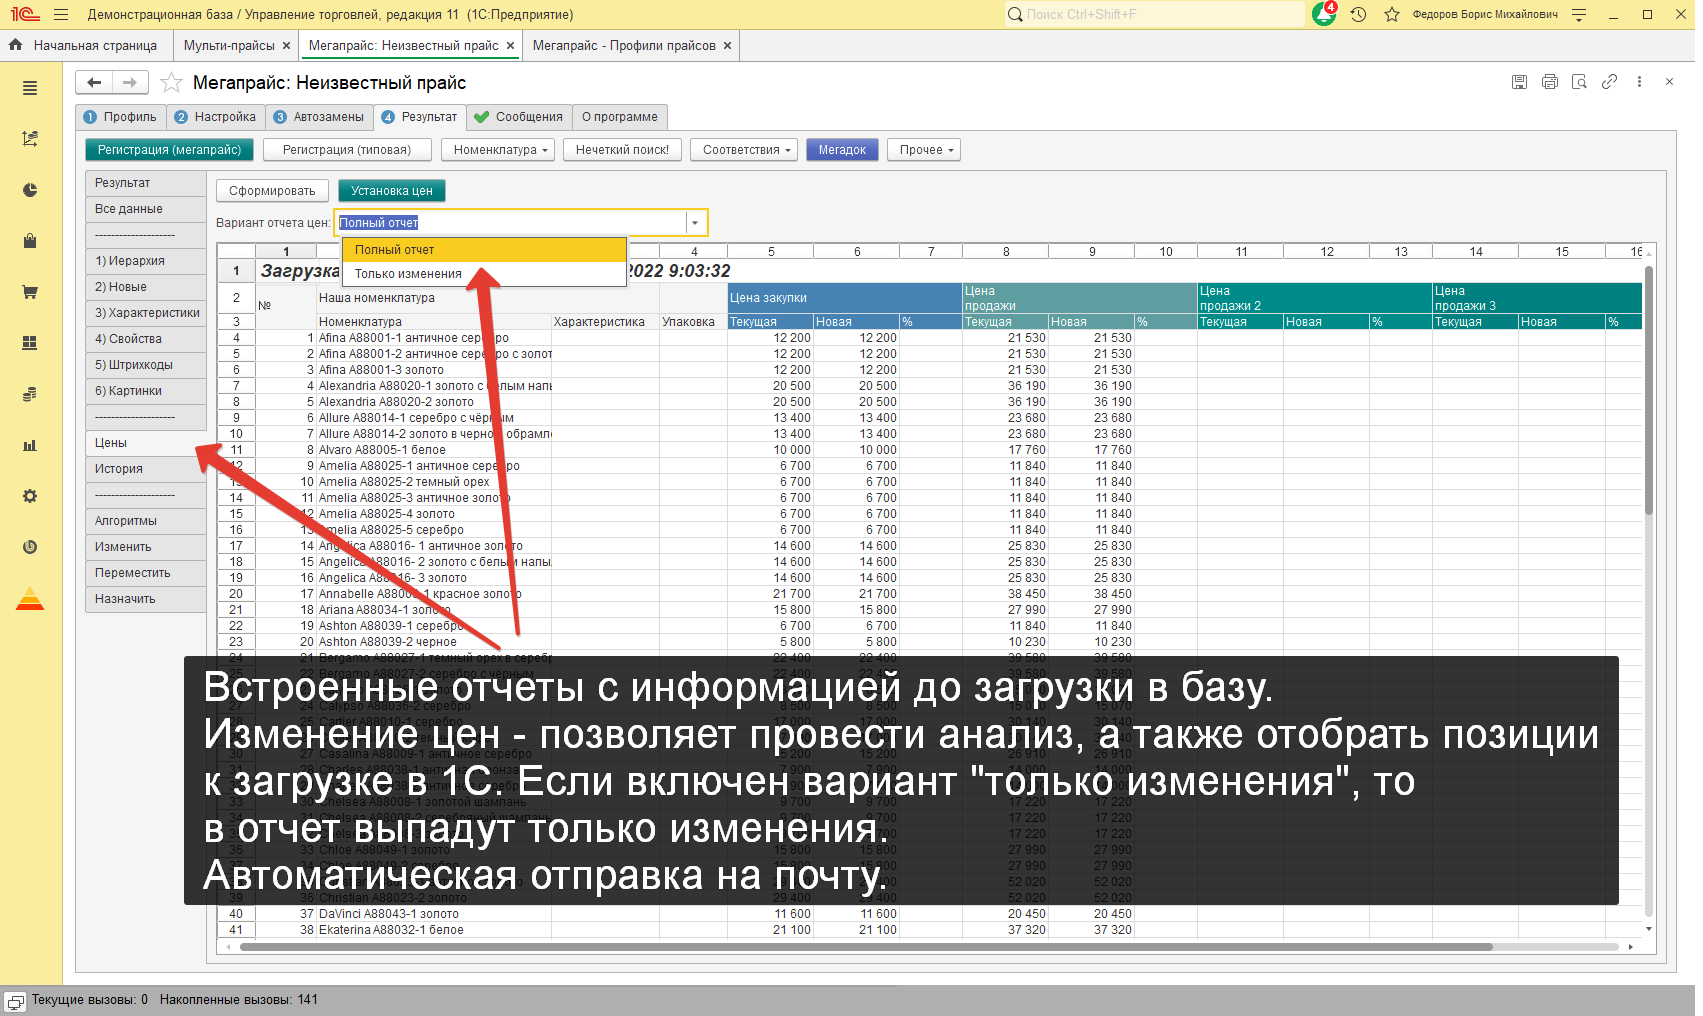
Task: Go forward with right arrow button
Action: [x=130, y=82]
